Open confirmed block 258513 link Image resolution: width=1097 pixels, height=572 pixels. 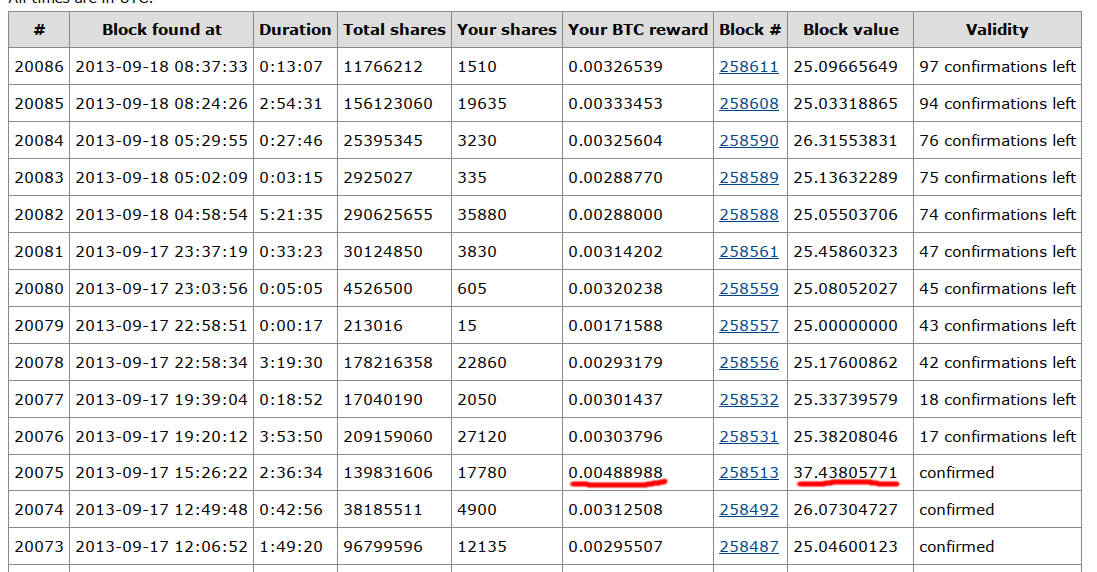tap(748, 473)
